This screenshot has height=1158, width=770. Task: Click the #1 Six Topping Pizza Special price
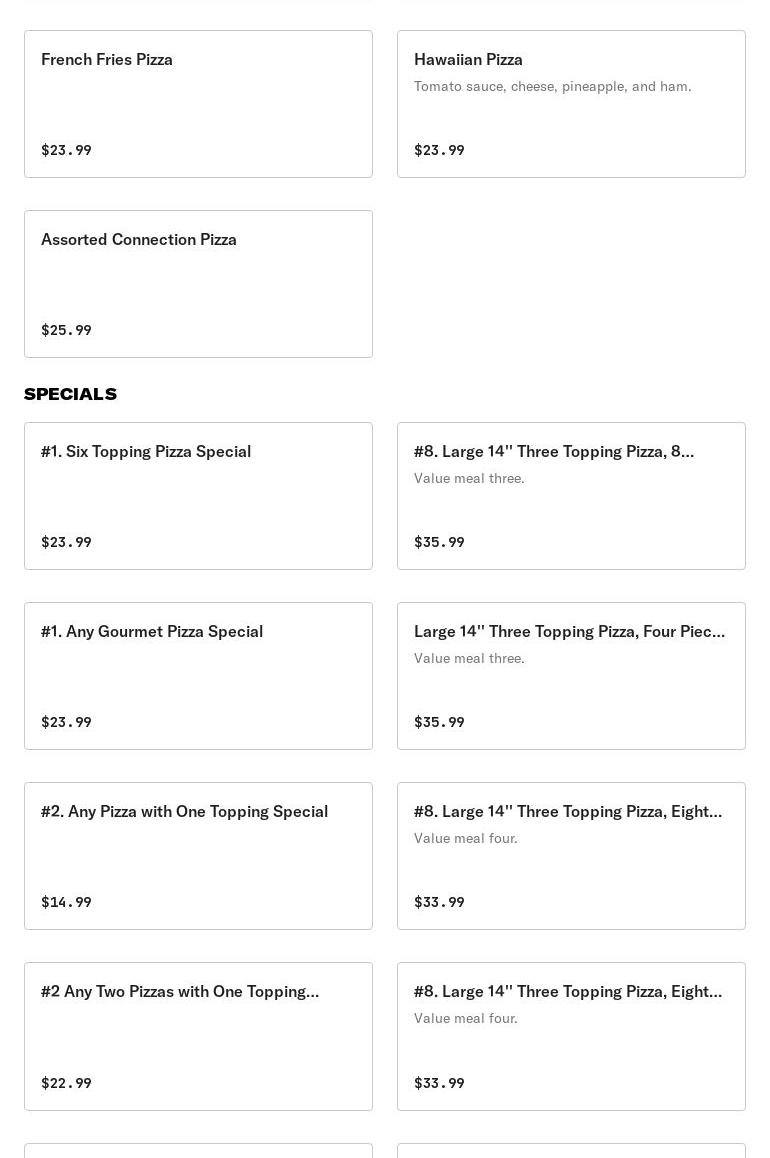click(66, 542)
